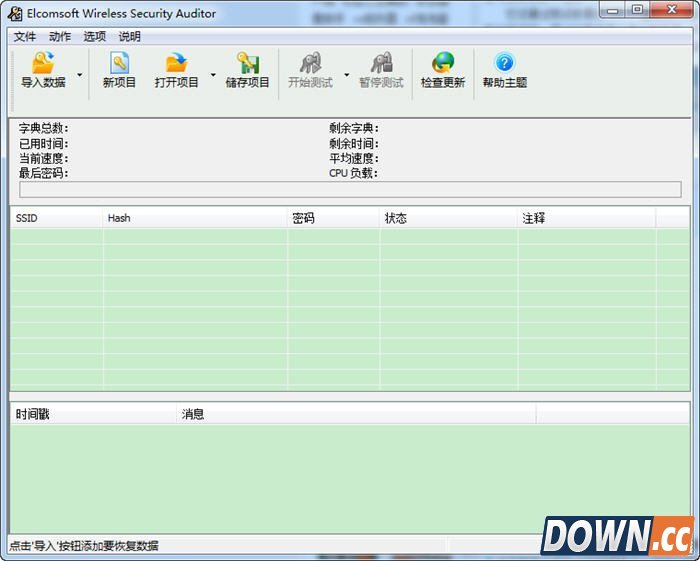Click the status bar hint 点击'导入'按钮添加要恢复数据
The image size is (700, 561).
click(84, 546)
